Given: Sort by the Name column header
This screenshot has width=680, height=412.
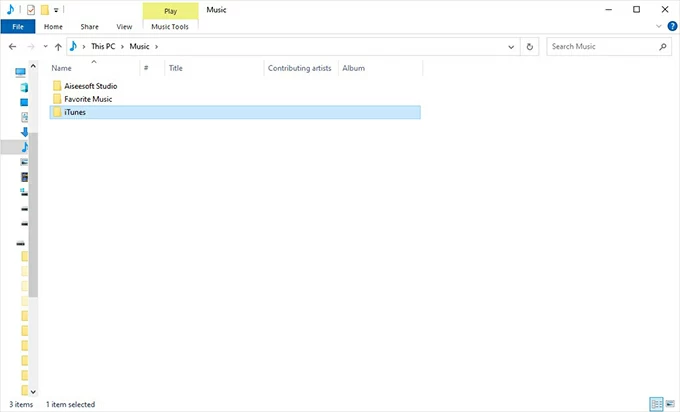Looking at the screenshot, I should [x=61, y=68].
